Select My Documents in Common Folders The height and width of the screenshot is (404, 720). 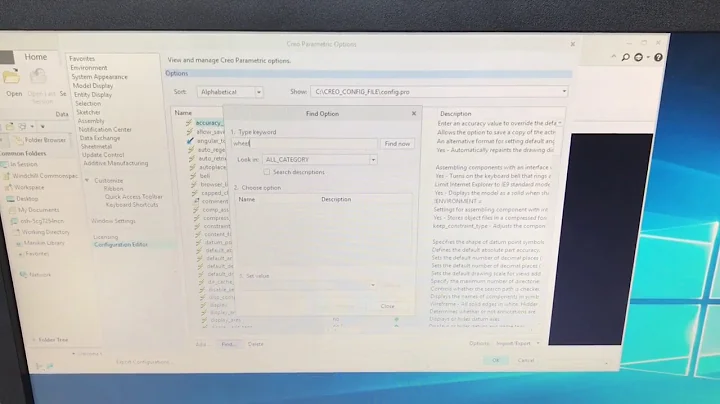coord(39,210)
